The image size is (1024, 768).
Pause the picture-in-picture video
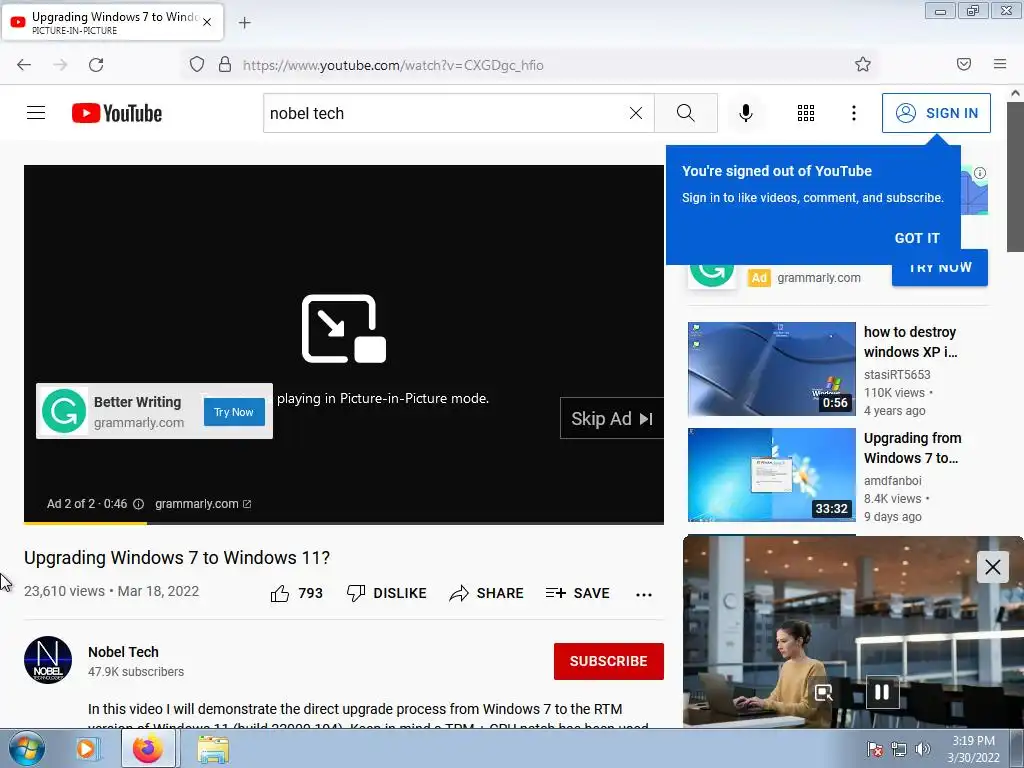click(882, 692)
